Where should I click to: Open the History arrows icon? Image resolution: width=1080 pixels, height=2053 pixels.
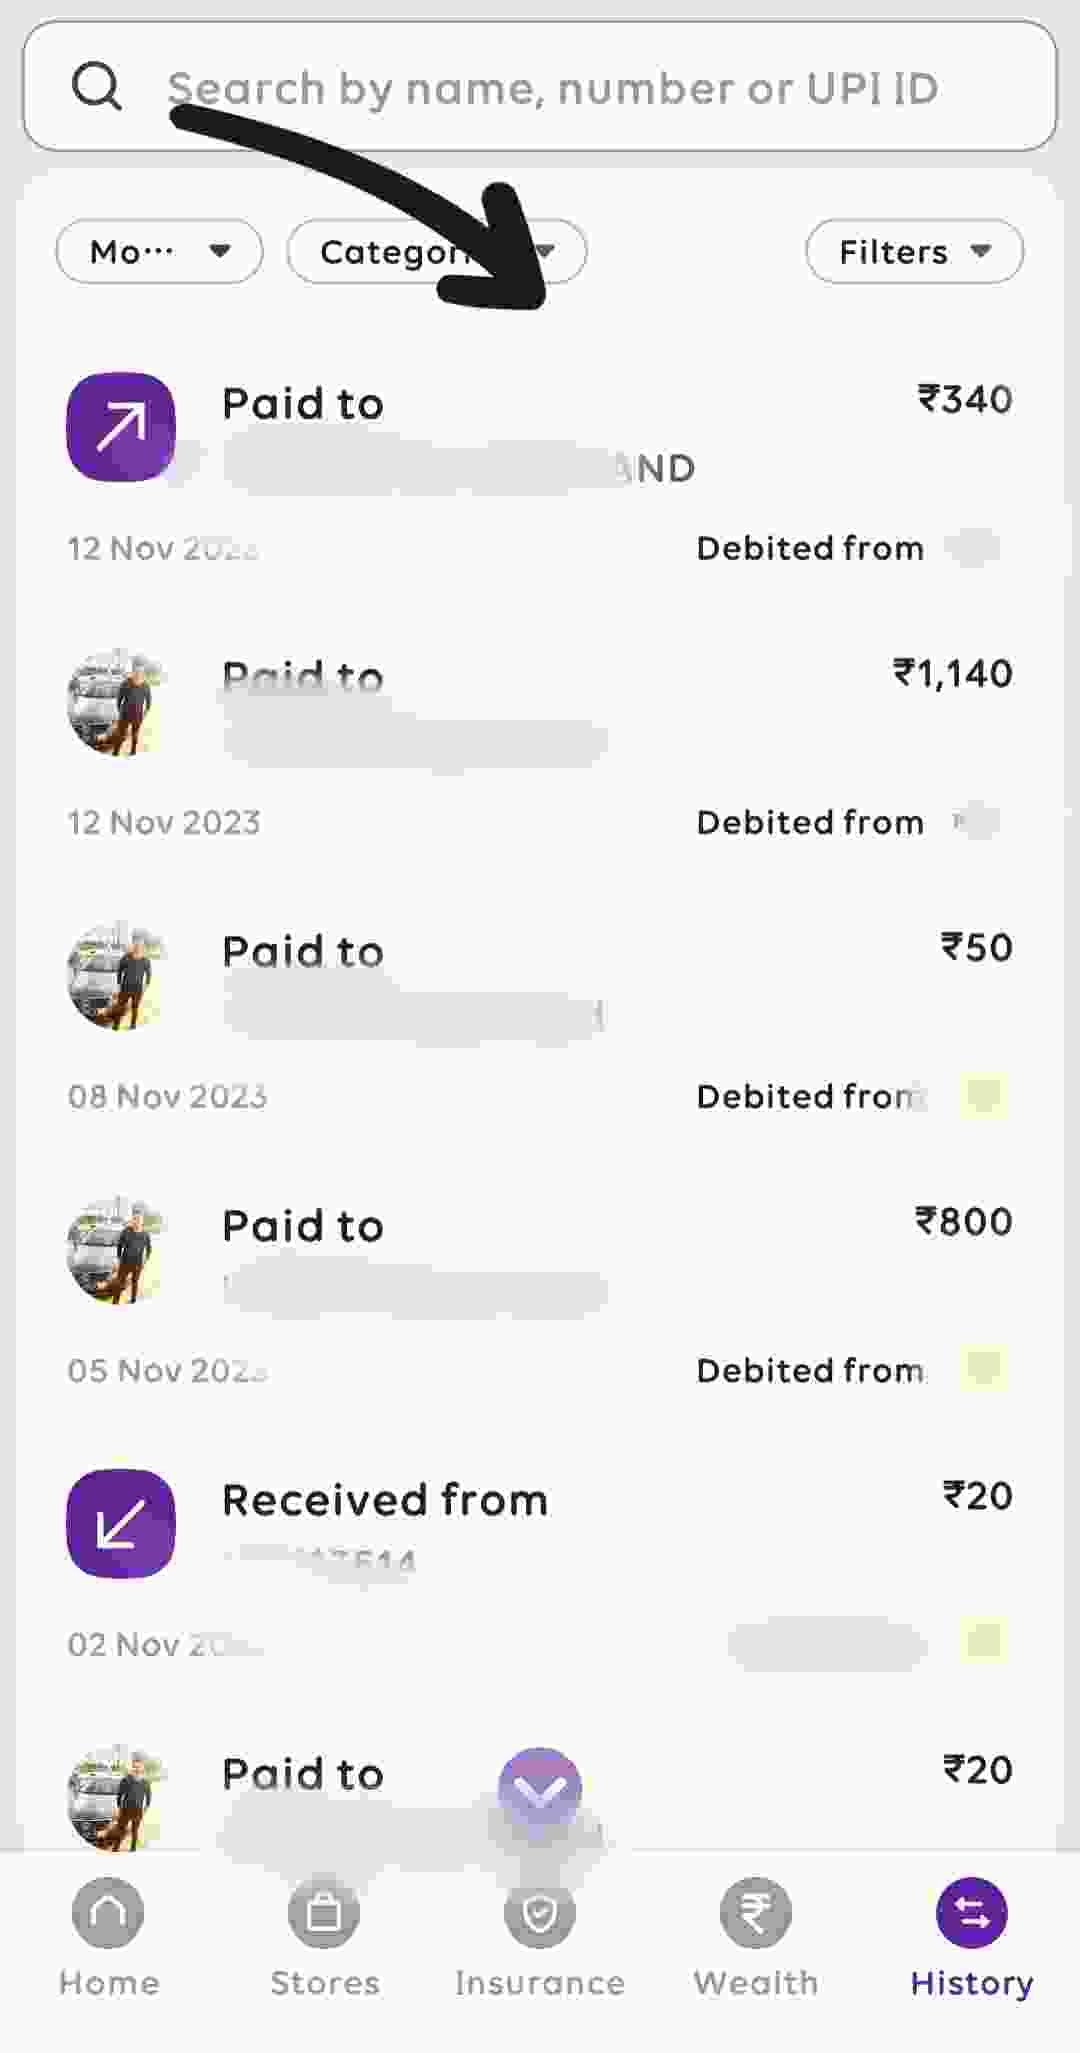[x=971, y=1913]
